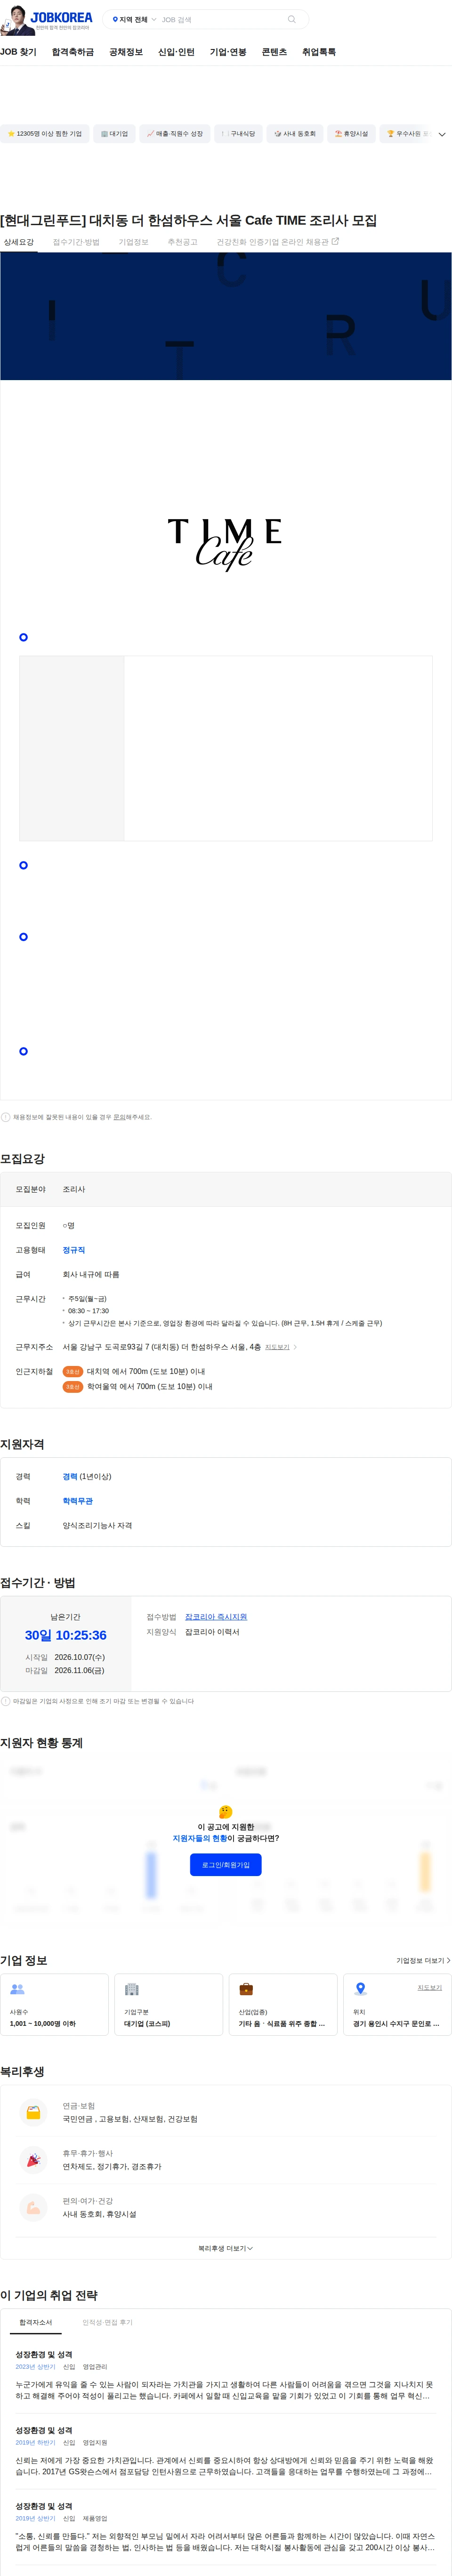Click the TIME Cafe logo image

pos(225,544)
